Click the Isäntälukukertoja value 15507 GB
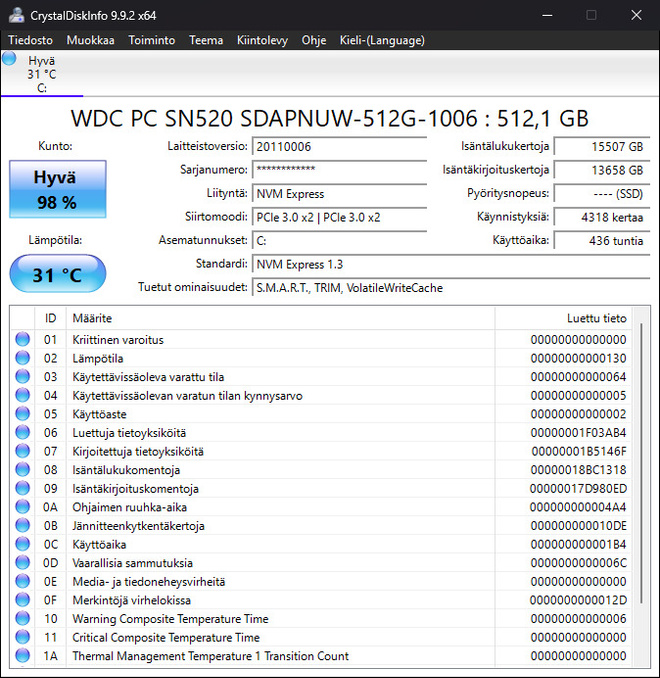The height and width of the screenshot is (678, 660). point(602,147)
